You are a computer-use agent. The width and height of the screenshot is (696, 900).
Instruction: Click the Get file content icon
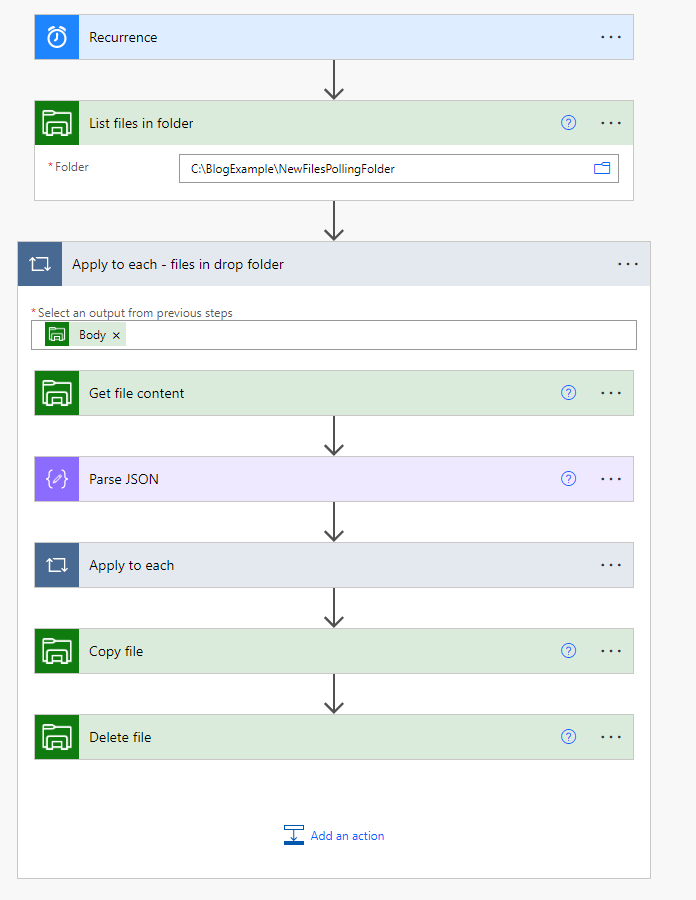57,393
